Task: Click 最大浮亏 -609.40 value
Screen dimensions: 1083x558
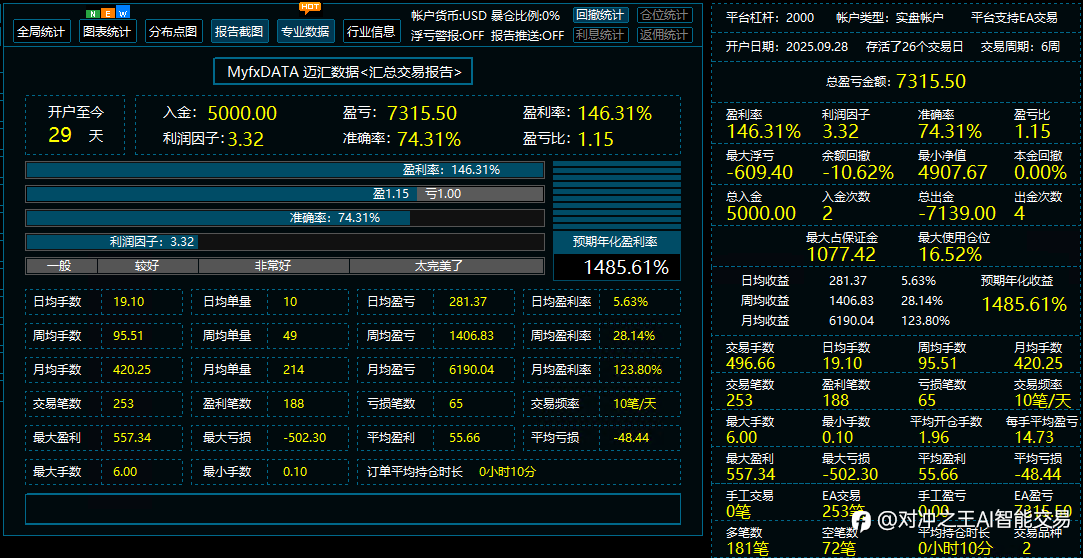Action: coord(760,173)
